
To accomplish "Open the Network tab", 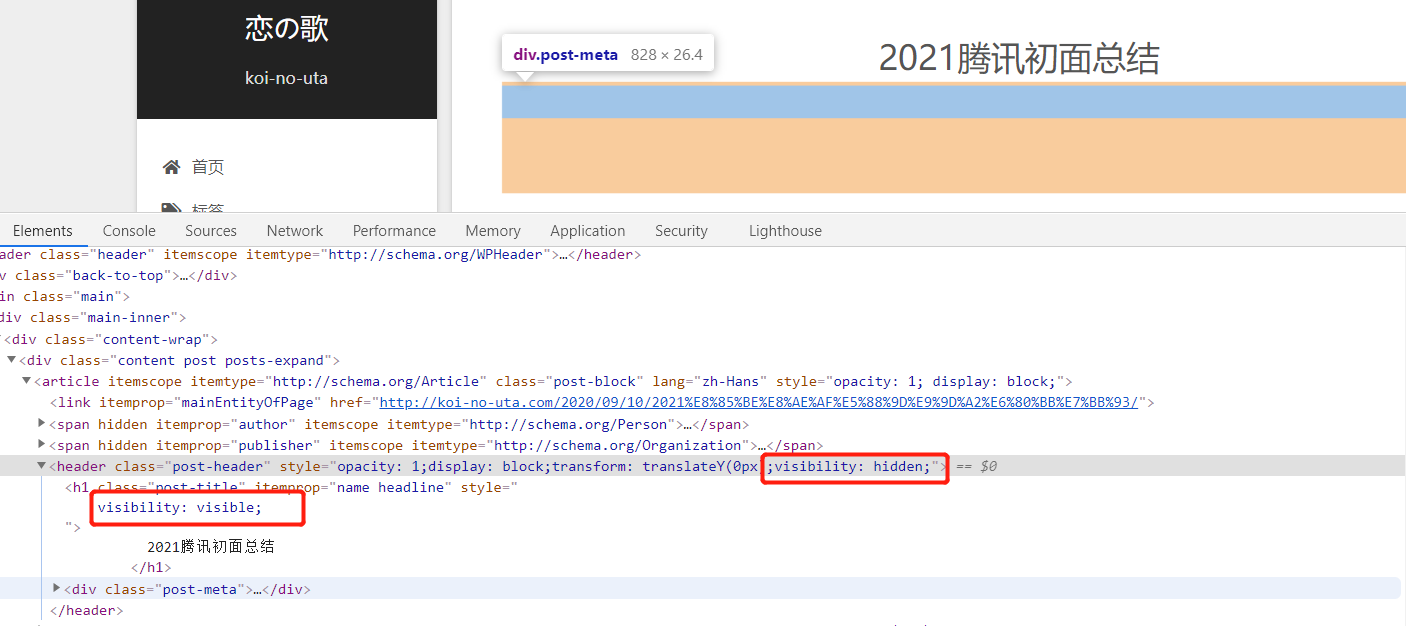I will (295, 231).
